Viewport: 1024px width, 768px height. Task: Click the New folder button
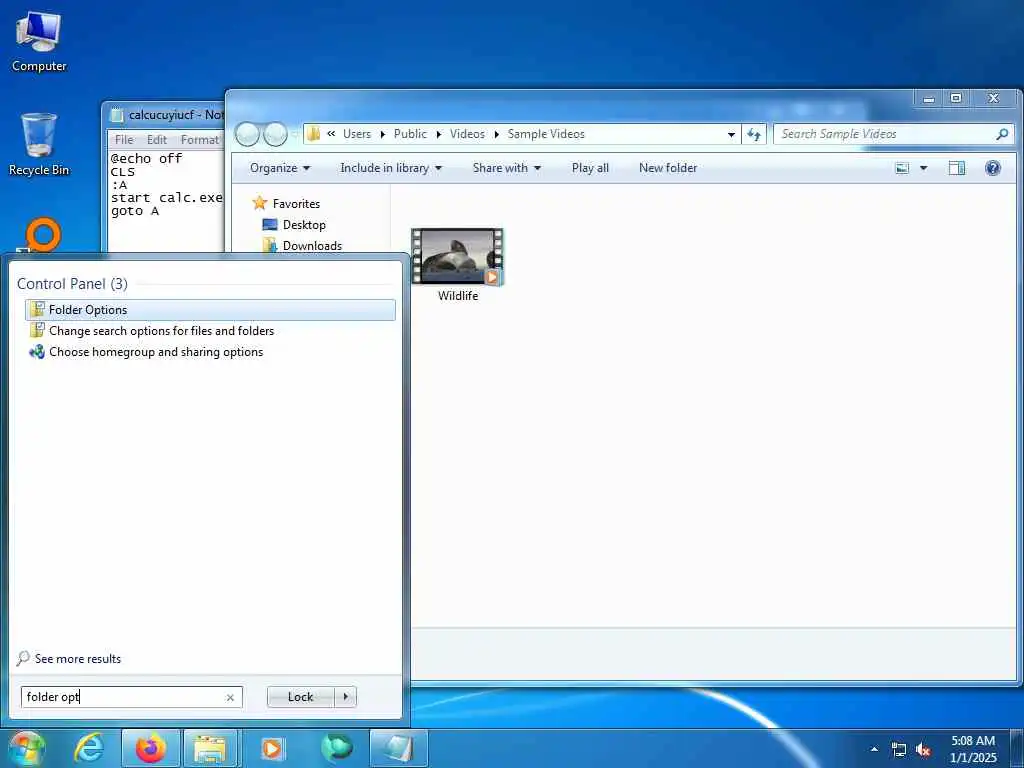tap(667, 168)
